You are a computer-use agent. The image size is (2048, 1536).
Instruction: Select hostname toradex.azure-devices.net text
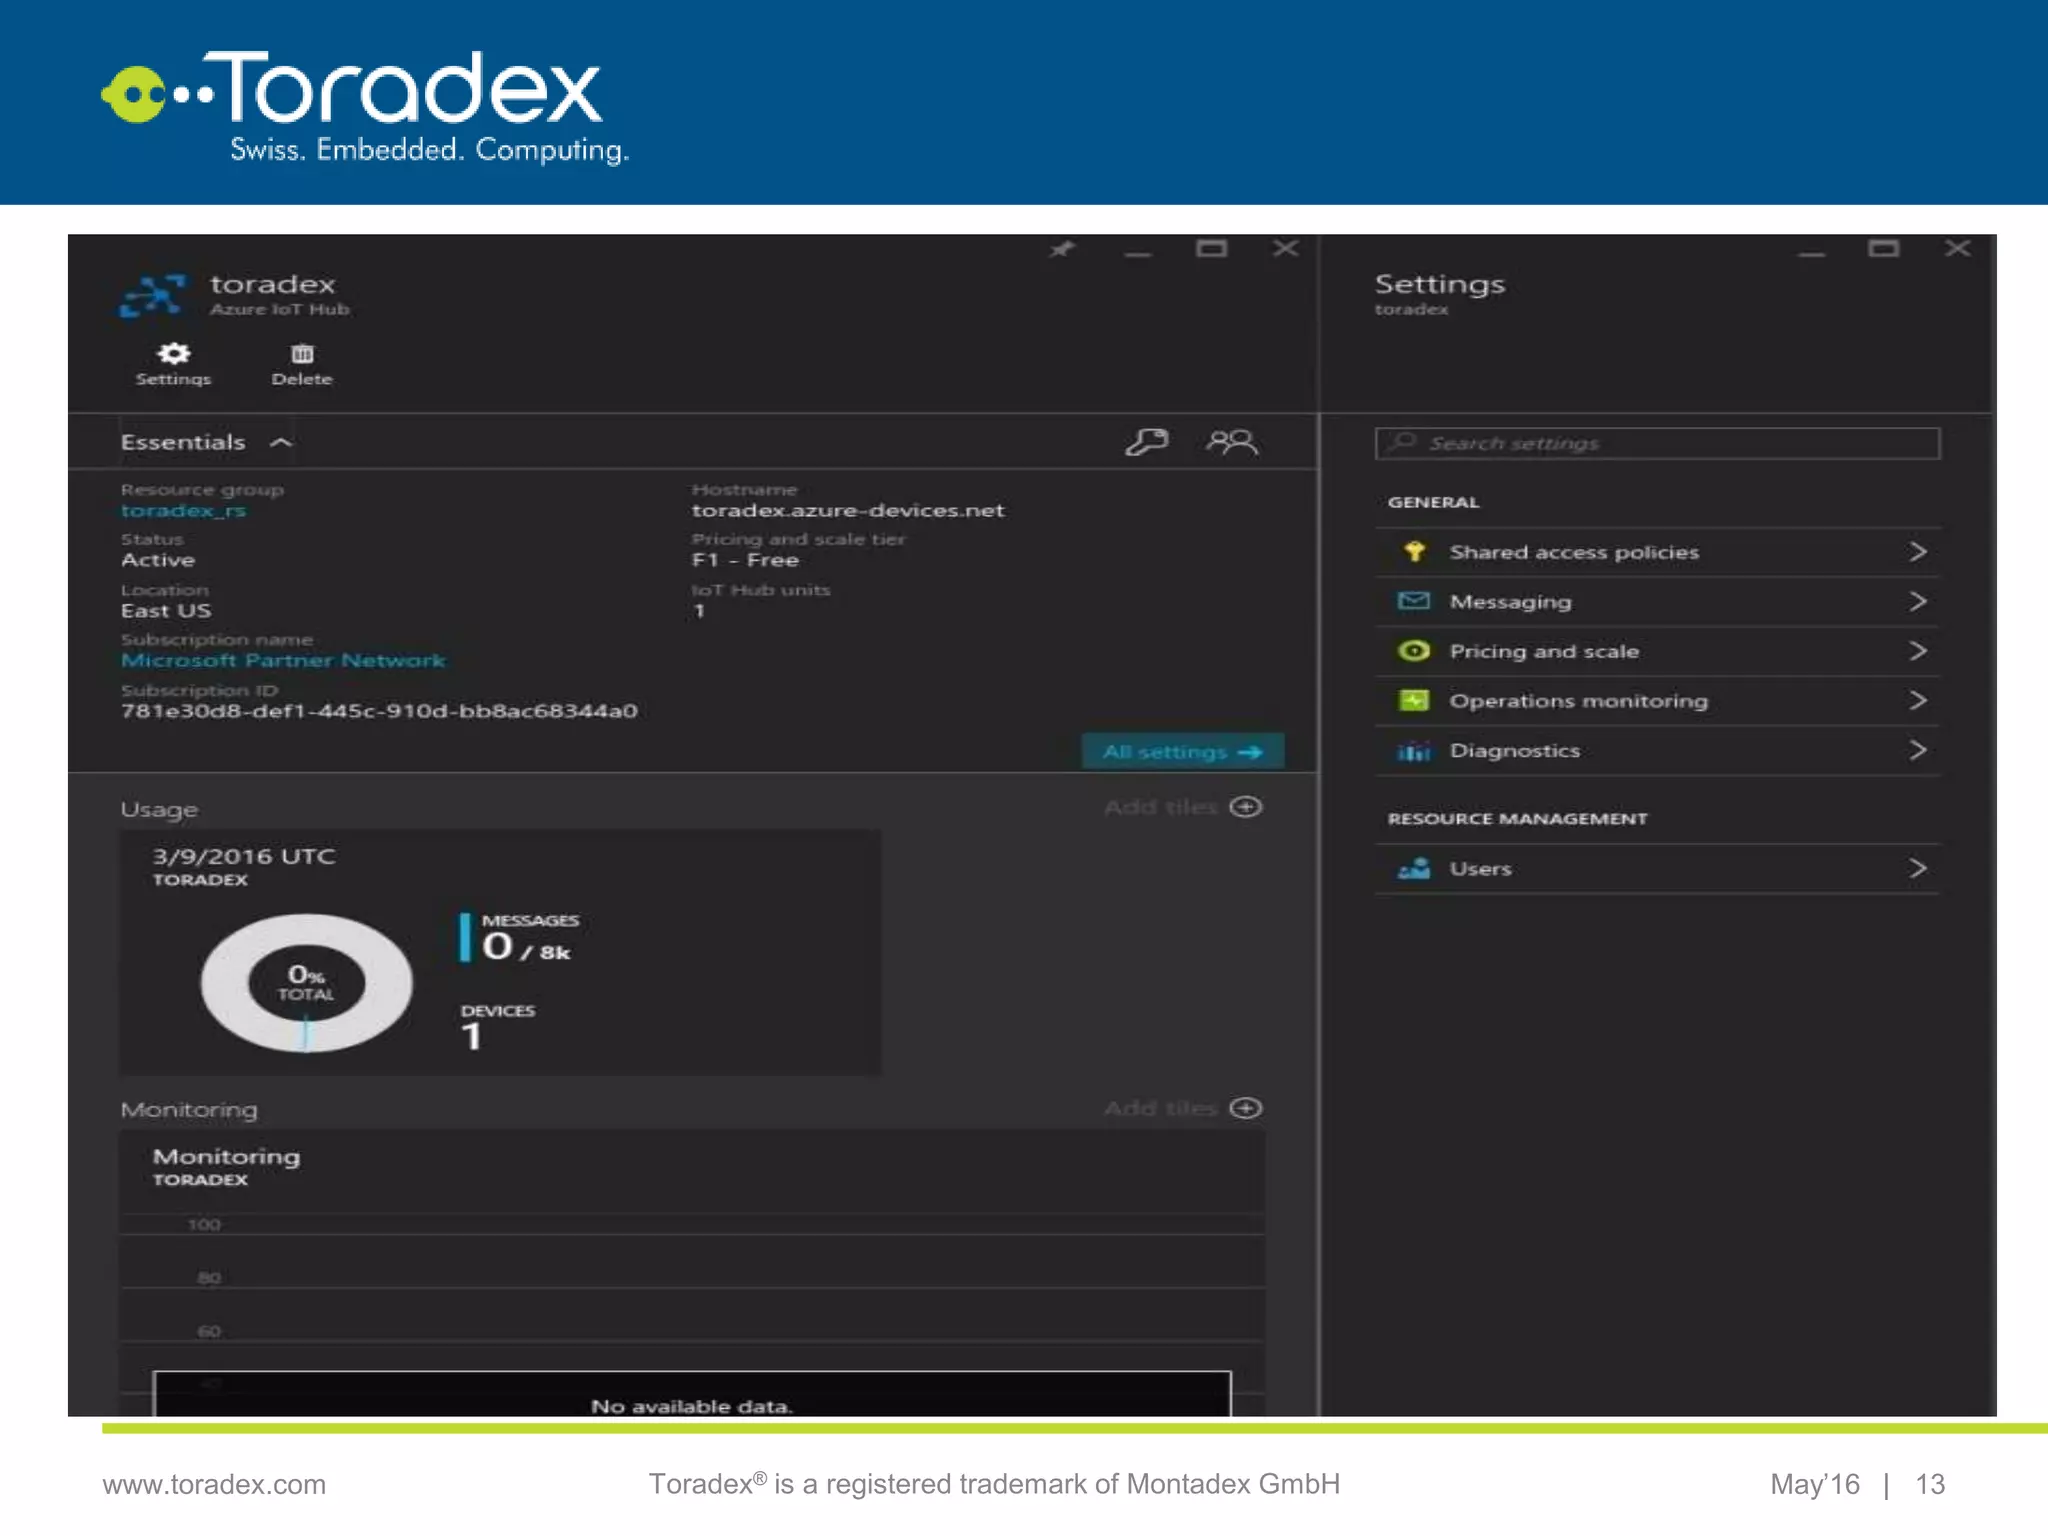[x=848, y=511]
